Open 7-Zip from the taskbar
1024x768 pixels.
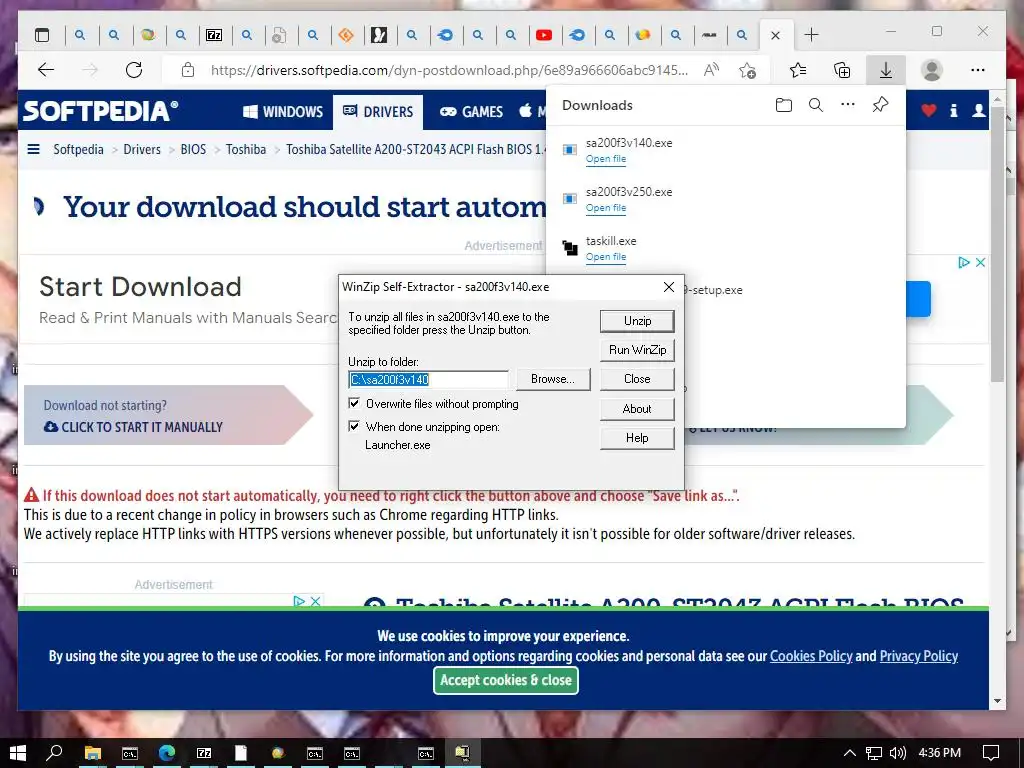click(x=204, y=753)
